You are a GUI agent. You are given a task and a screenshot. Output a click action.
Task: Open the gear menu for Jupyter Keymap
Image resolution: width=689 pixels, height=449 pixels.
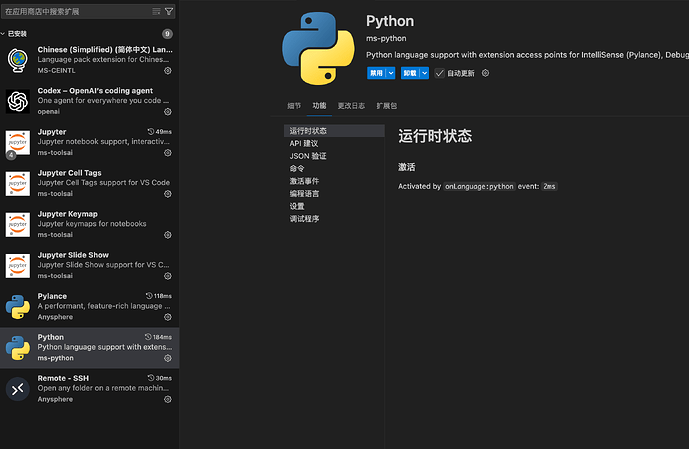(x=167, y=235)
